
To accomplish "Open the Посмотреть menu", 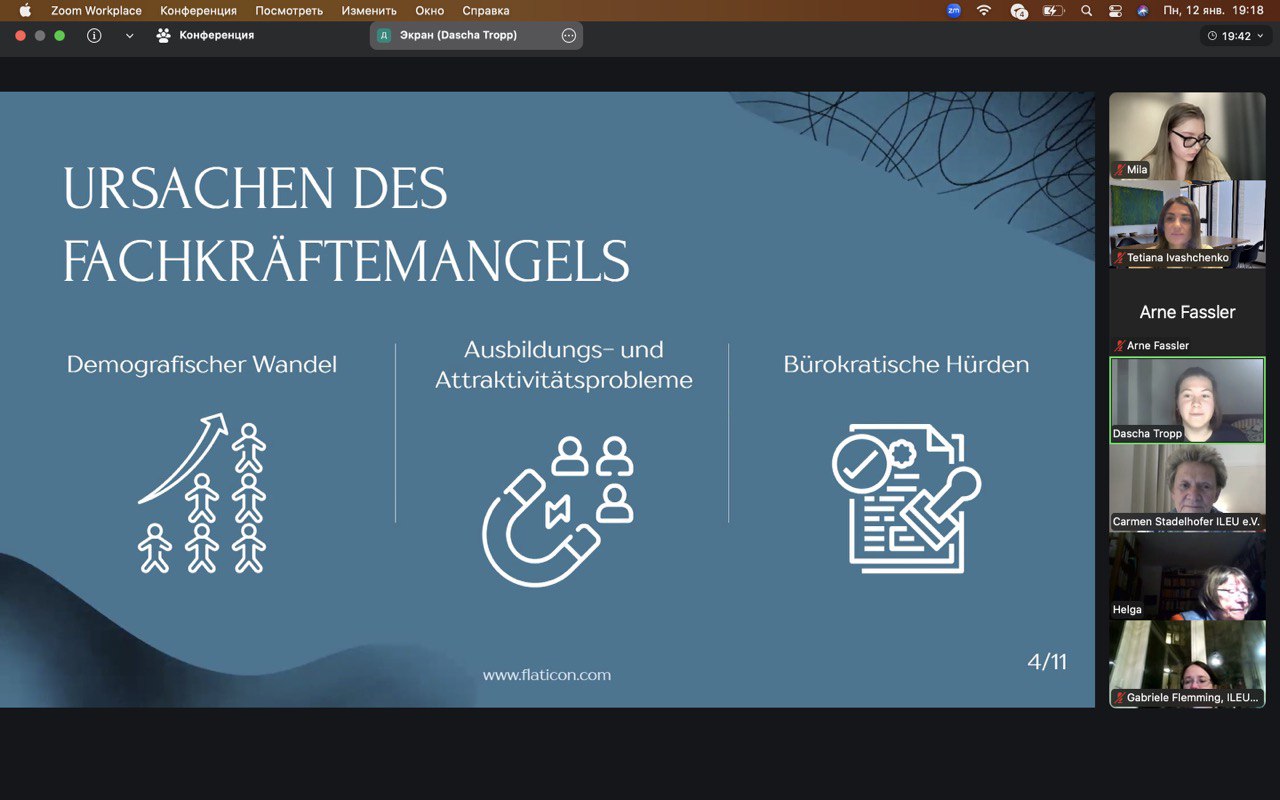I will 289,11.
